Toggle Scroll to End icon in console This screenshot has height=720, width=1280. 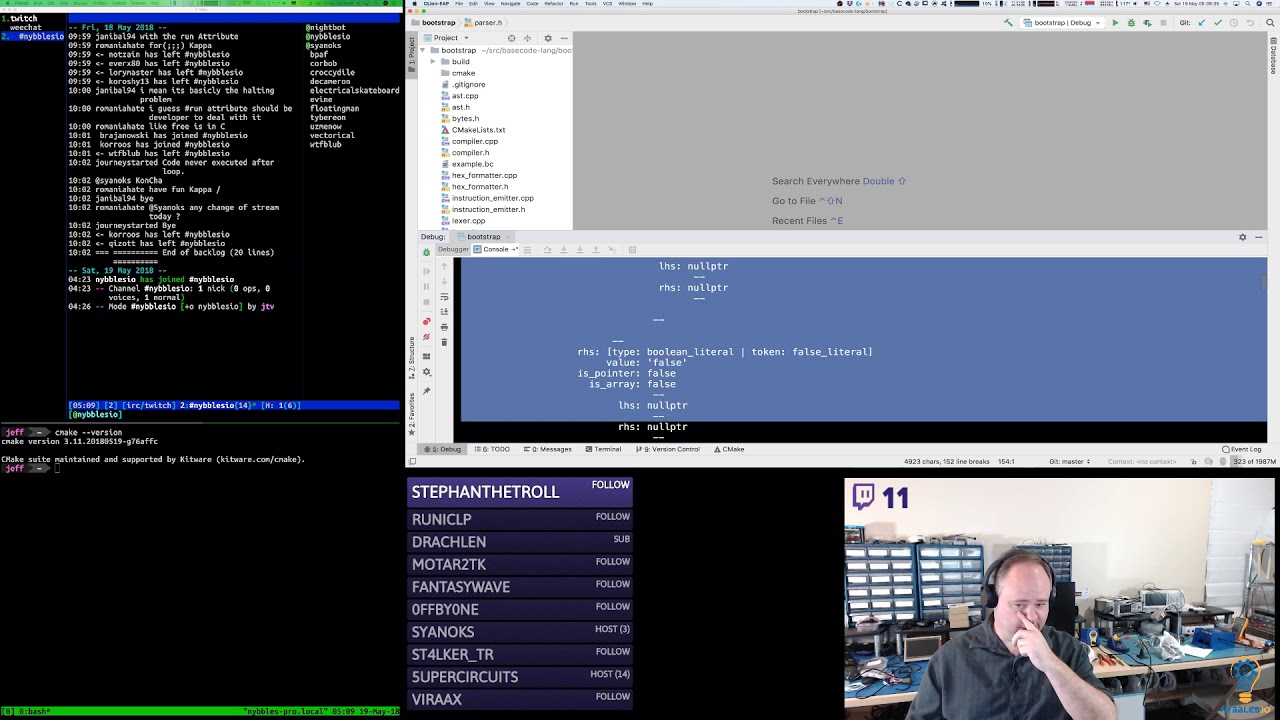point(444,312)
